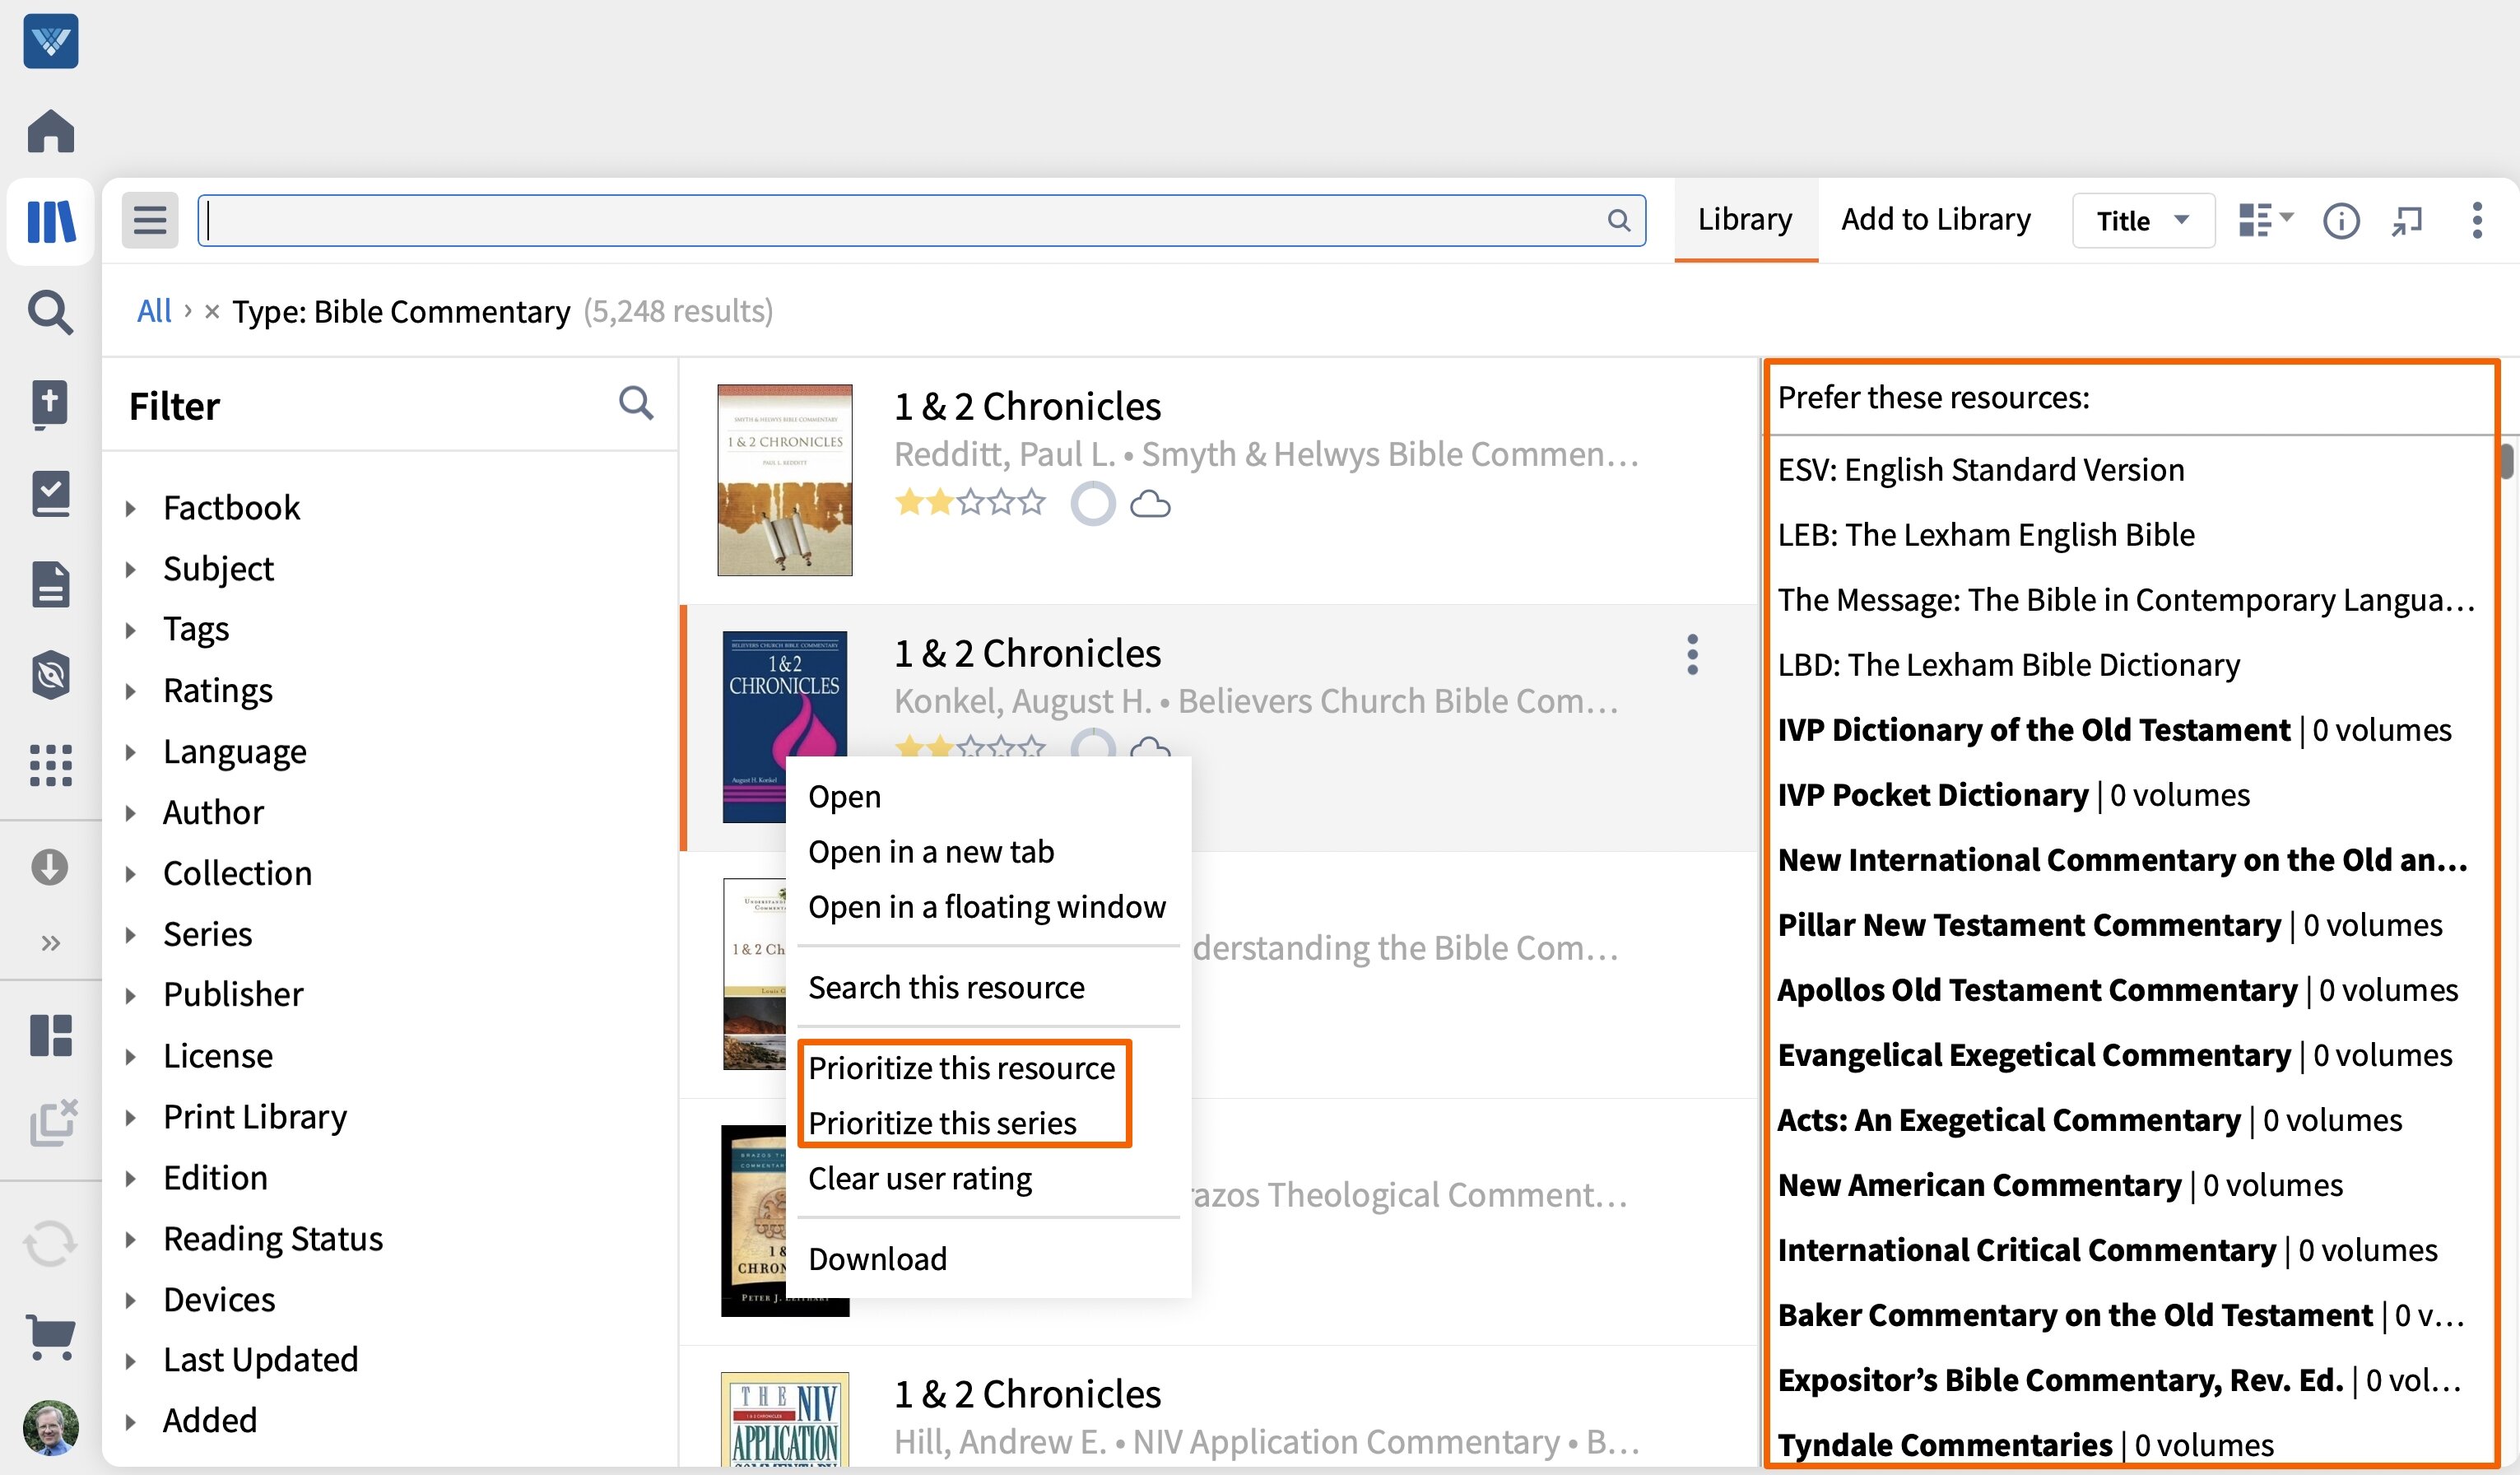Screen dimensions: 2520x1475
Task: Open the Search icon in left sidebar
Action: pyautogui.click(x=51, y=313)
